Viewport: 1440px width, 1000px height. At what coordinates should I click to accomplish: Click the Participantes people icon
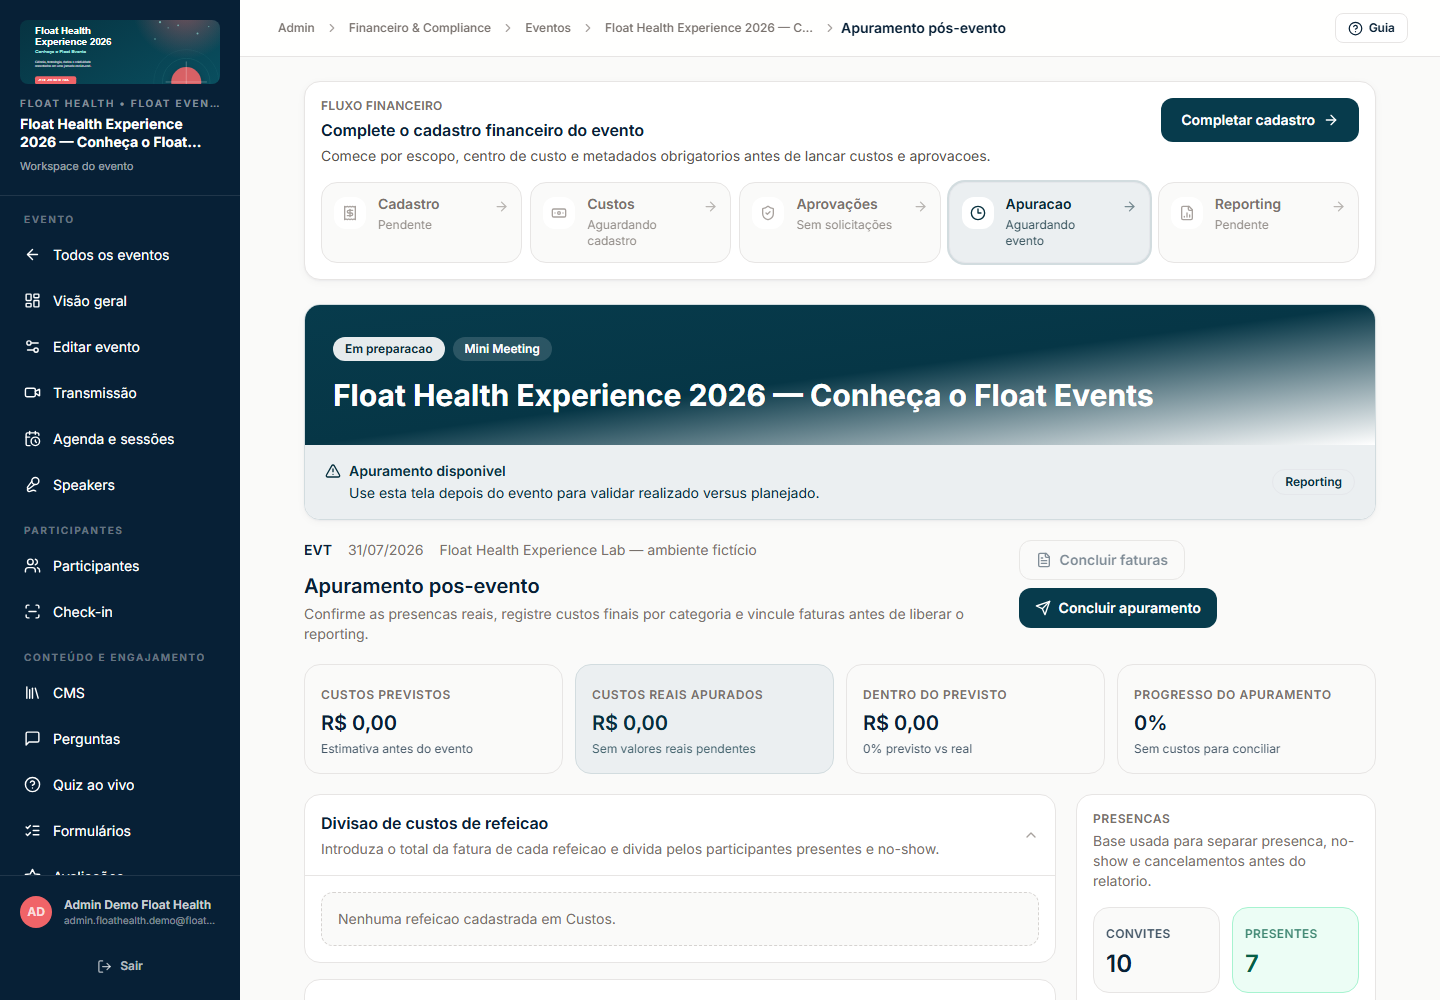[x=32, y=566]
